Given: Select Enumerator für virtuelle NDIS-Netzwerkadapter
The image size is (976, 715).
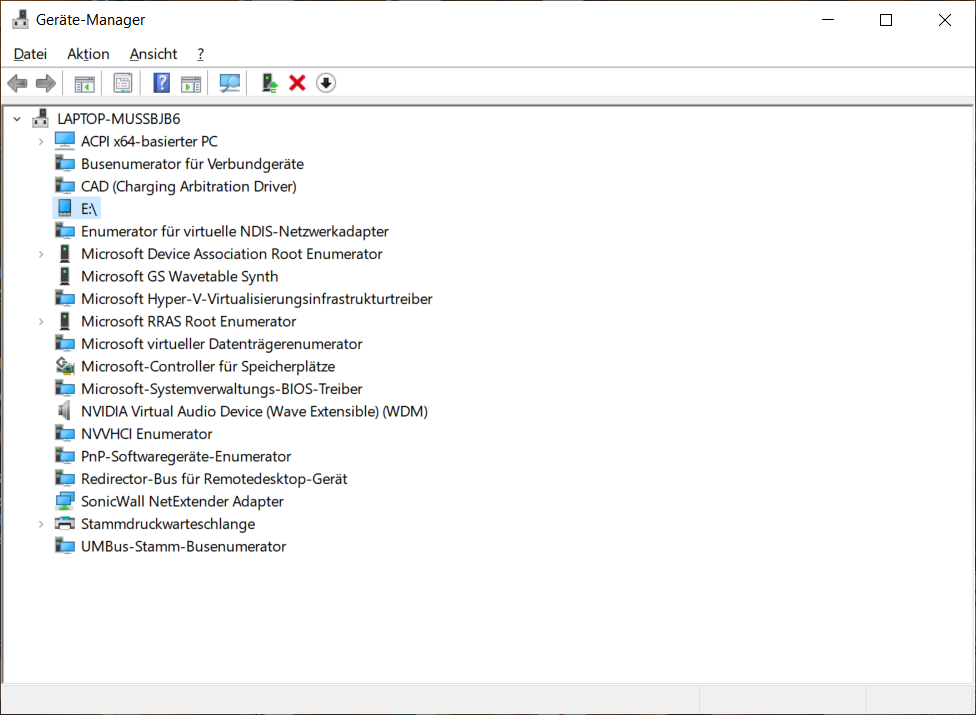Looking at the screenshot, I should (x=235, y=231).
